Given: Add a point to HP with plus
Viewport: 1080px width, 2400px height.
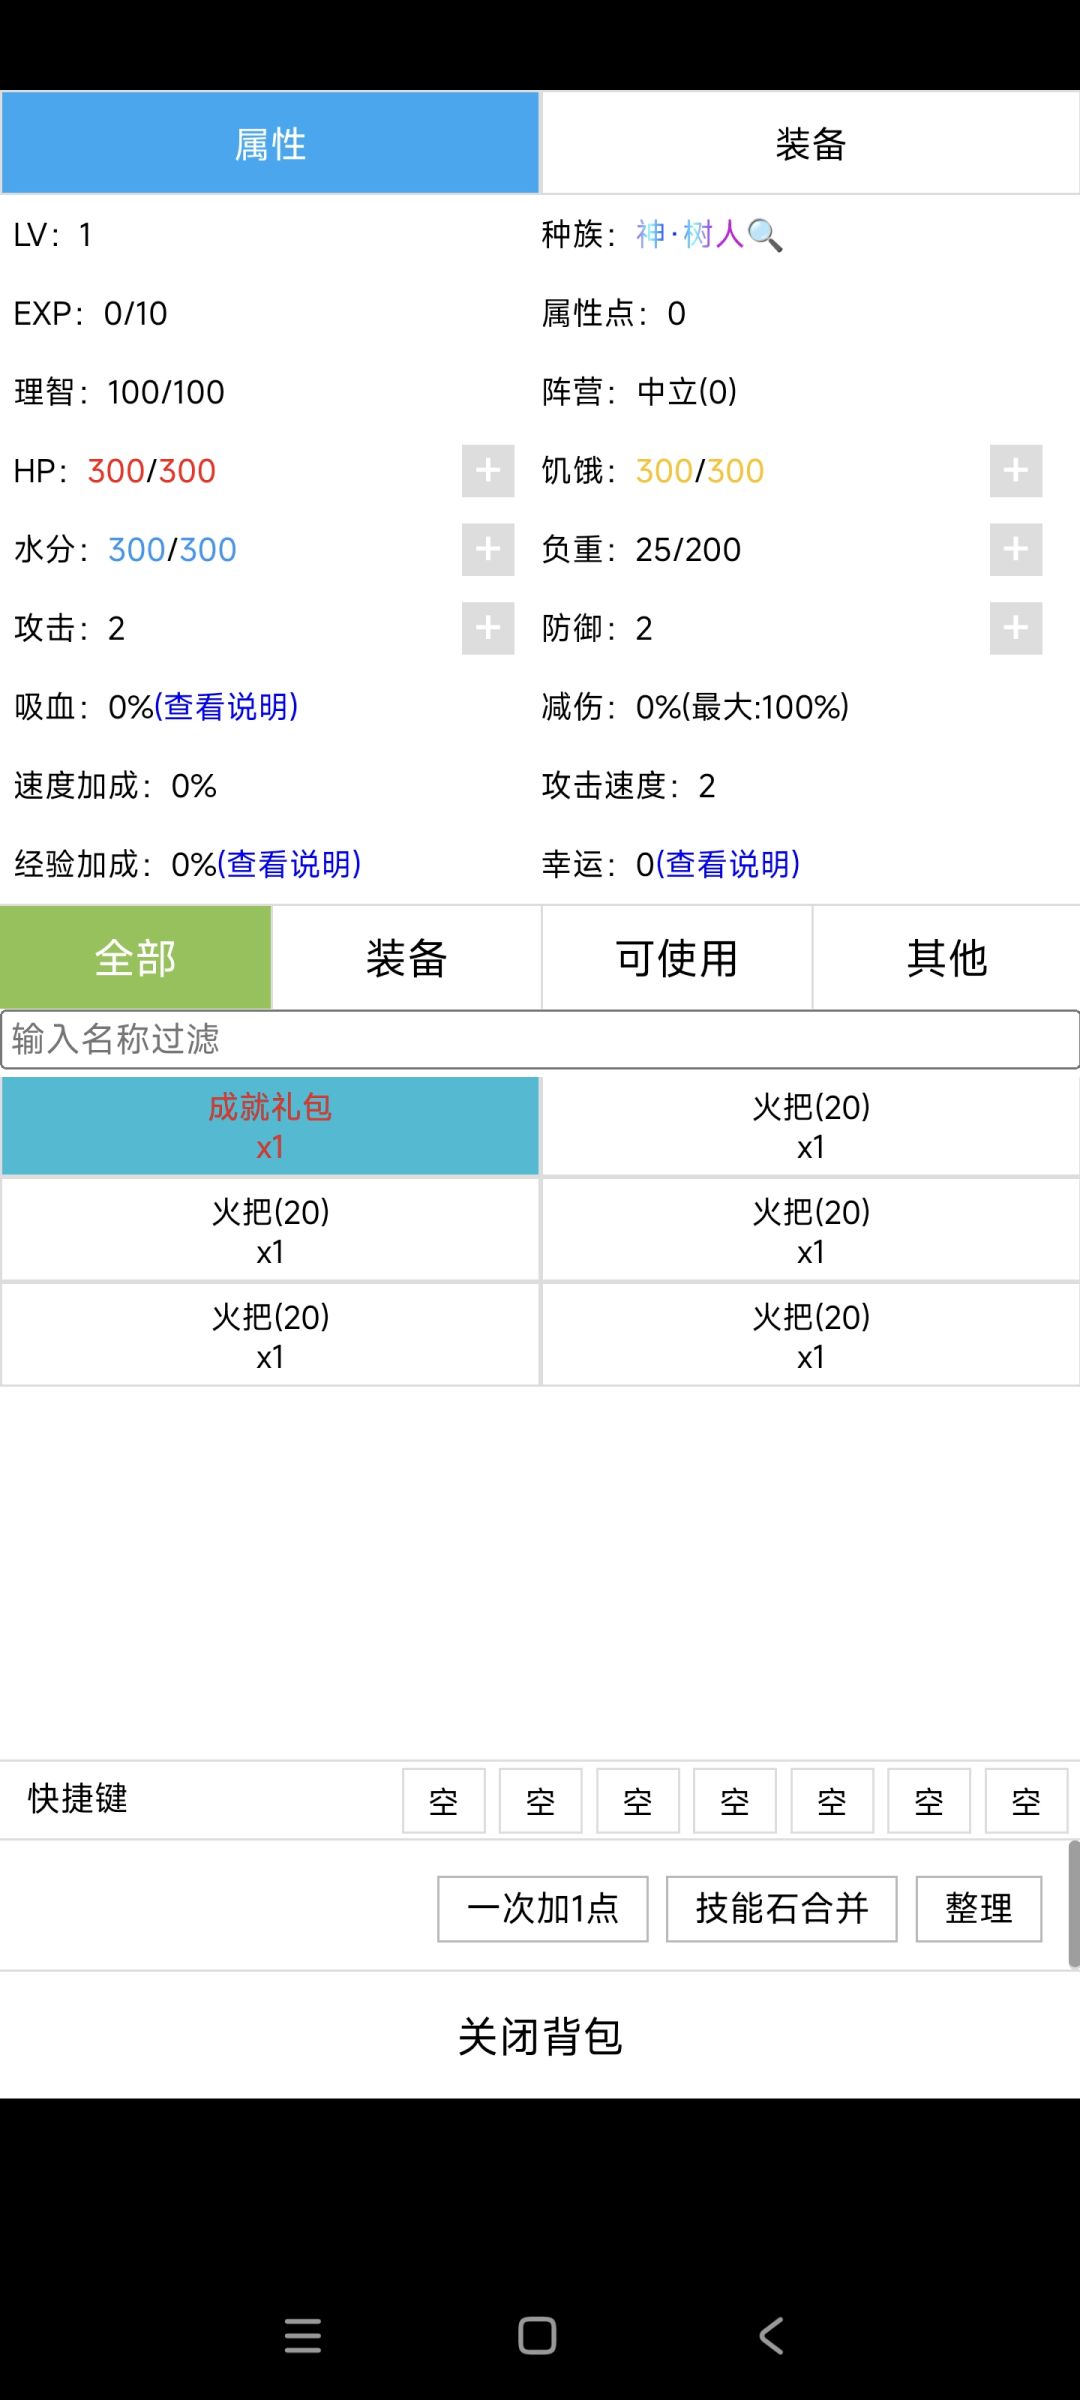Looking at the screenshot, I should [488, 471].
